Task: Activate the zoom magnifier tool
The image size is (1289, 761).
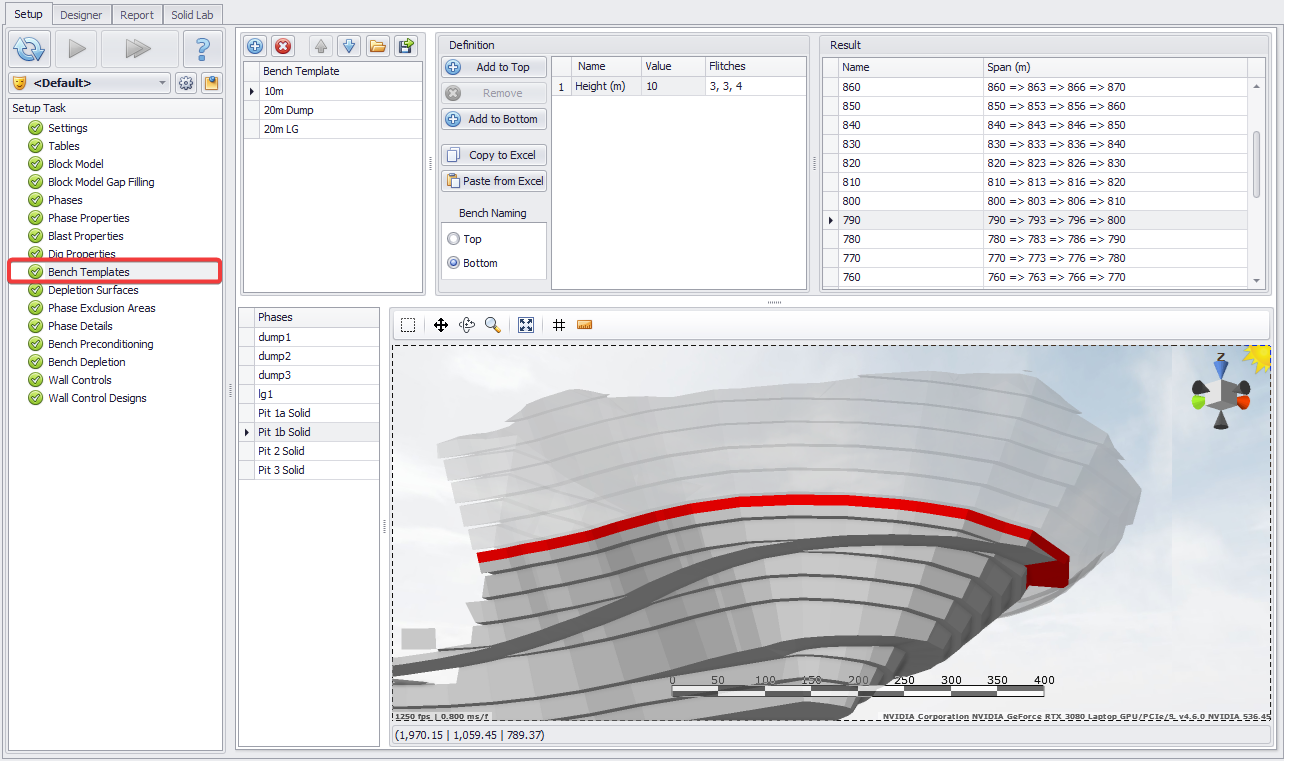Action: [492, 325]
